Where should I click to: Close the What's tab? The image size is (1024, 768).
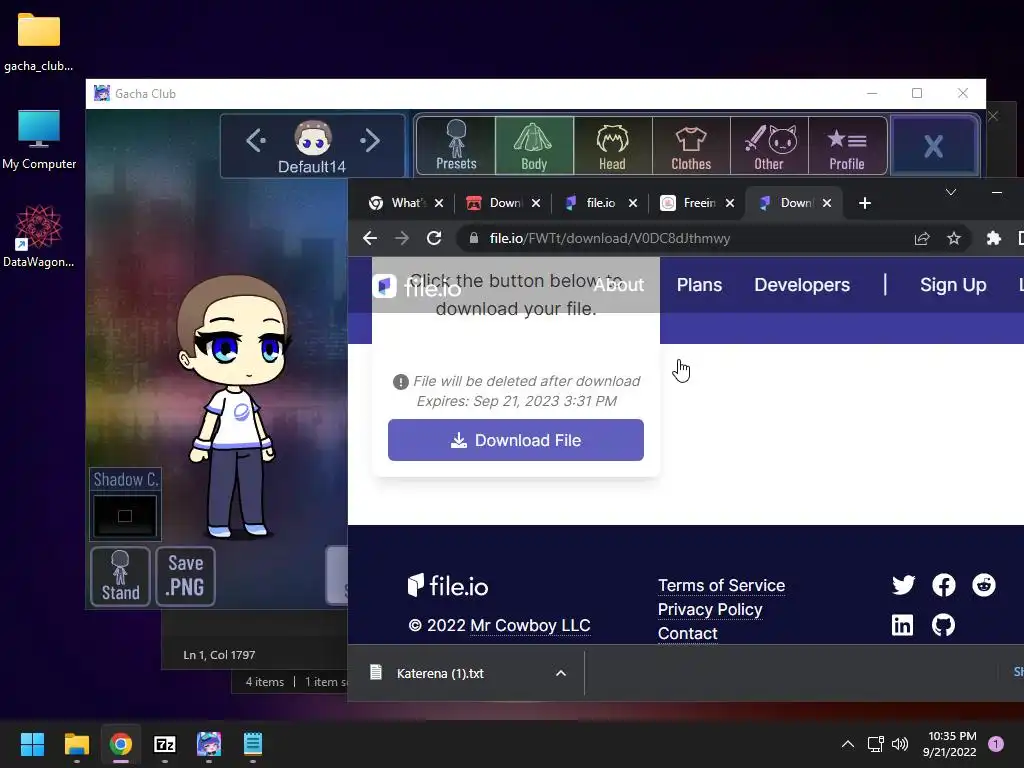point(439,203)
